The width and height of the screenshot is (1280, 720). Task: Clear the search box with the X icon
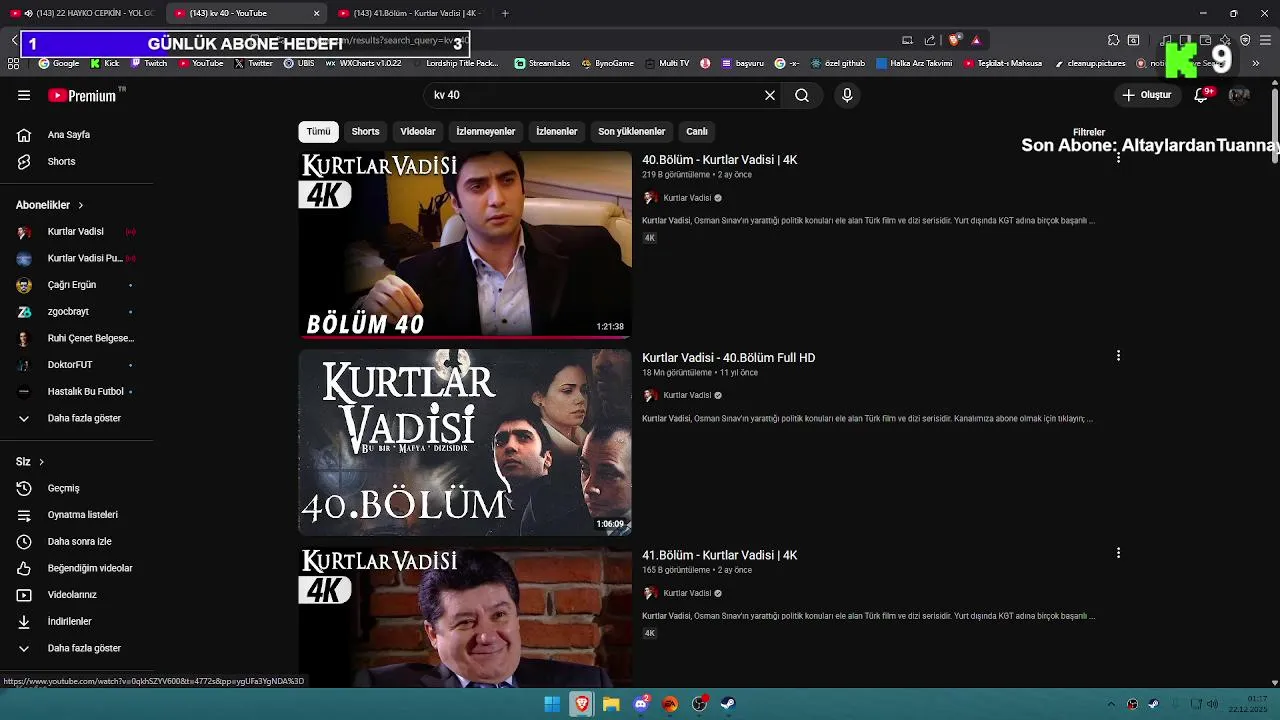tap(770, 95)
